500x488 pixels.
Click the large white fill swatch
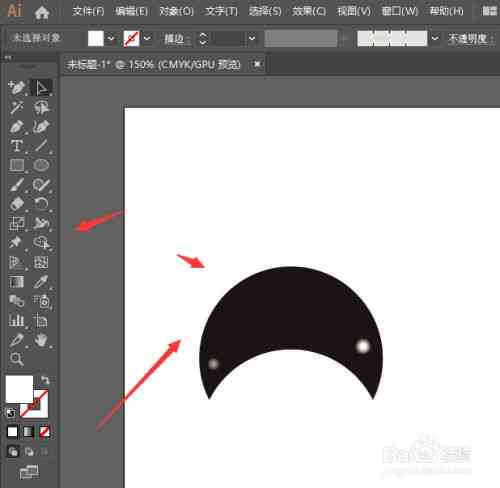pos(19,389)
